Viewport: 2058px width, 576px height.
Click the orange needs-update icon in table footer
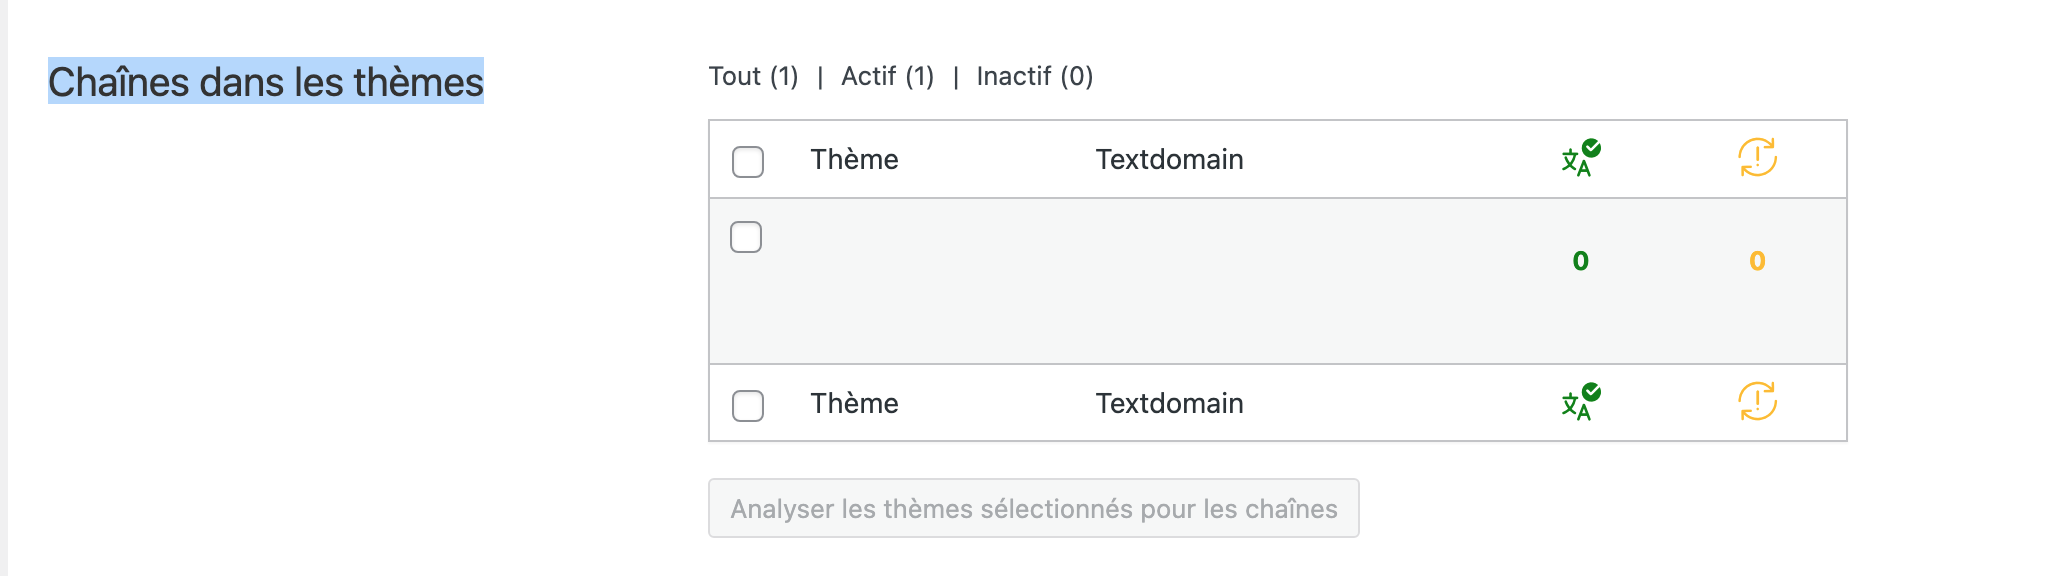(1757, 401)
